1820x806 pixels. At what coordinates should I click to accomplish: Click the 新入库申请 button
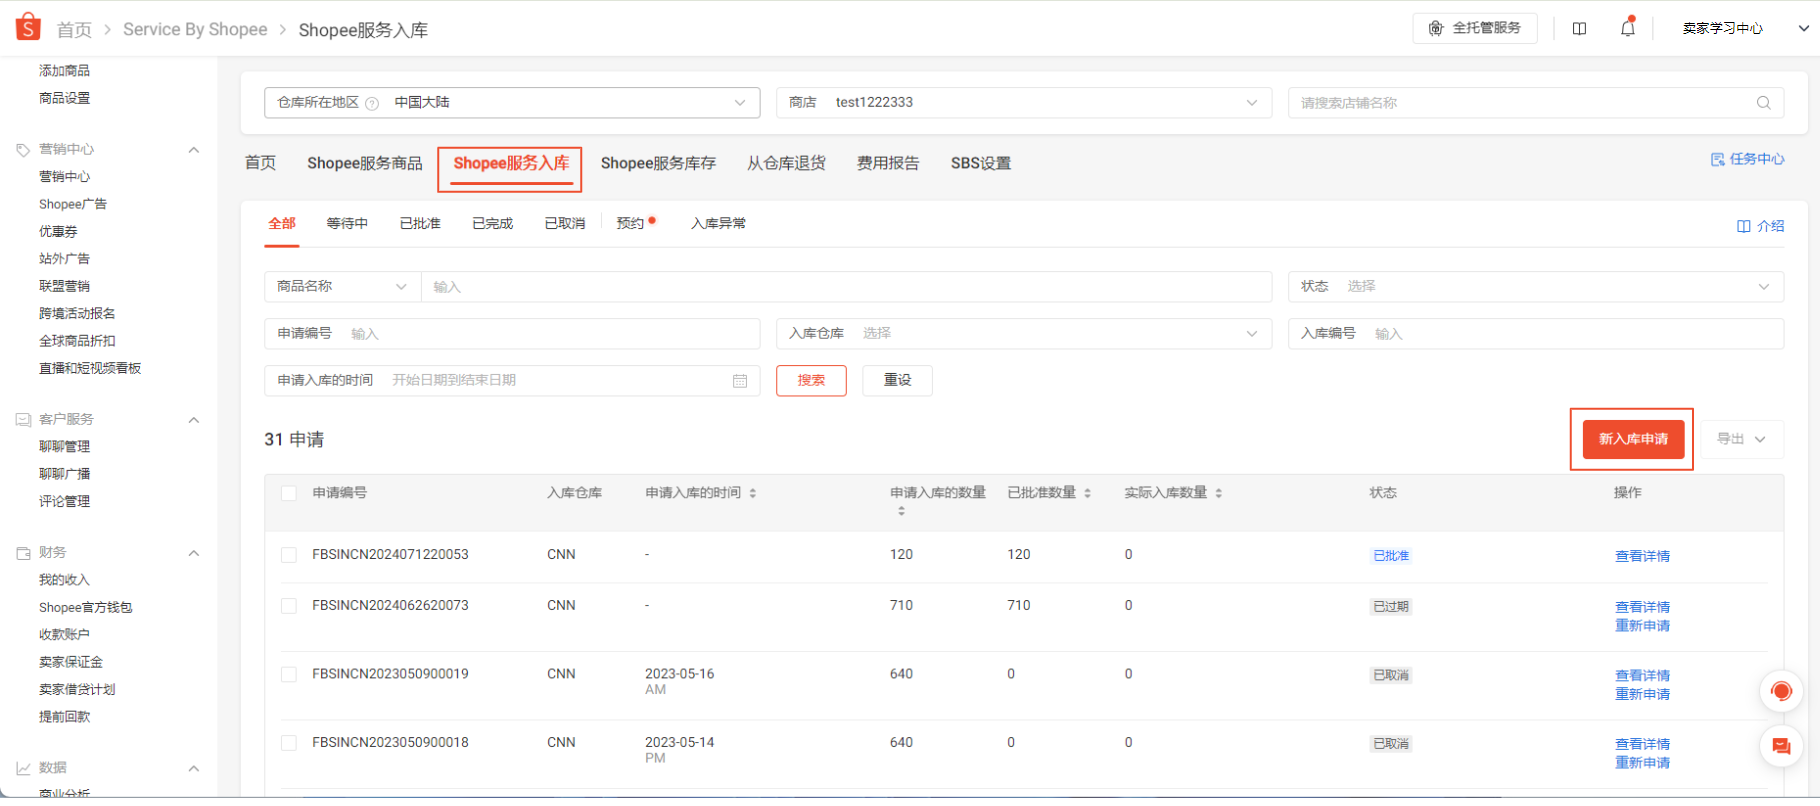click(x=1633, y=439)
